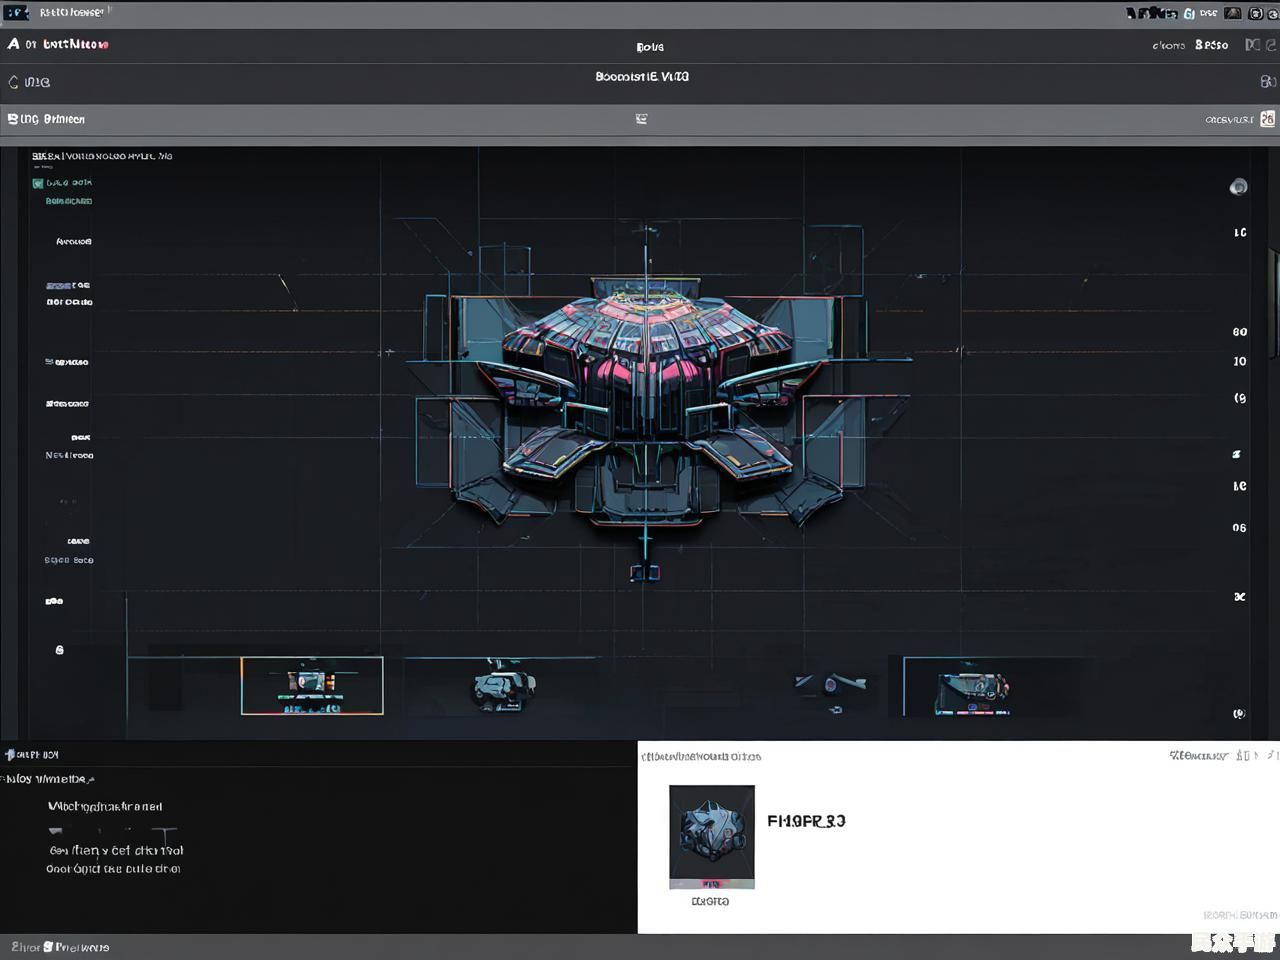
Task: Toggle the small lock icon at left panel bottom
Action: coord(59,650)
